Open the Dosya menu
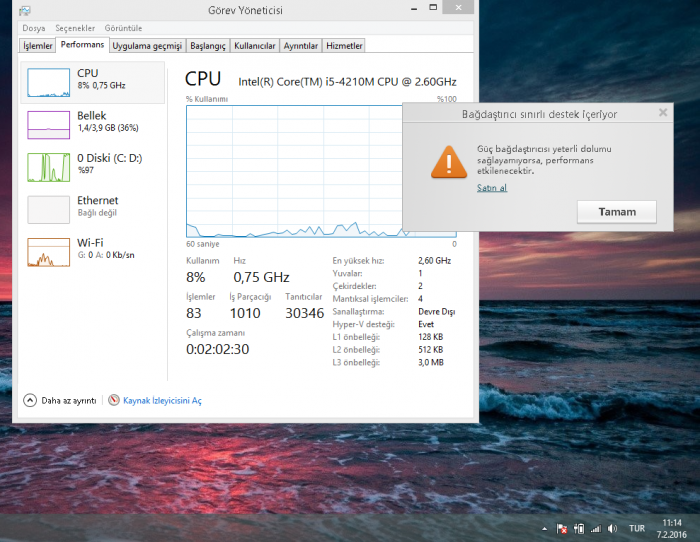This screenshot has width=700, height=542. pos(33,28)
